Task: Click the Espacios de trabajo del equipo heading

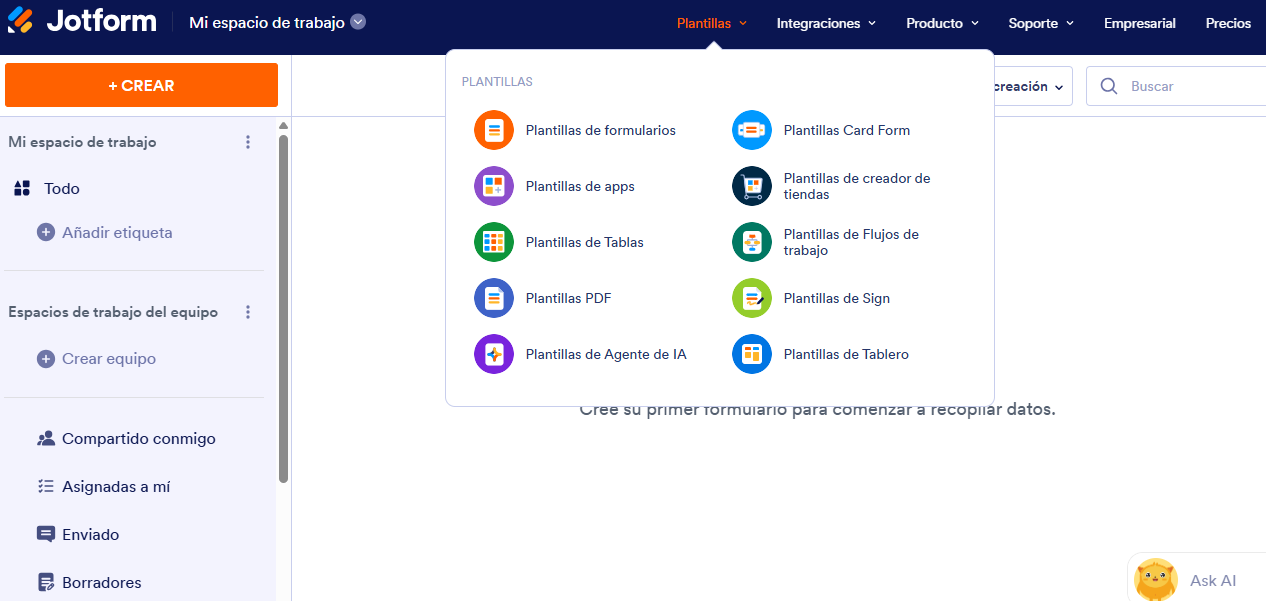Action: pyautogui.click(x=113, y=312)
